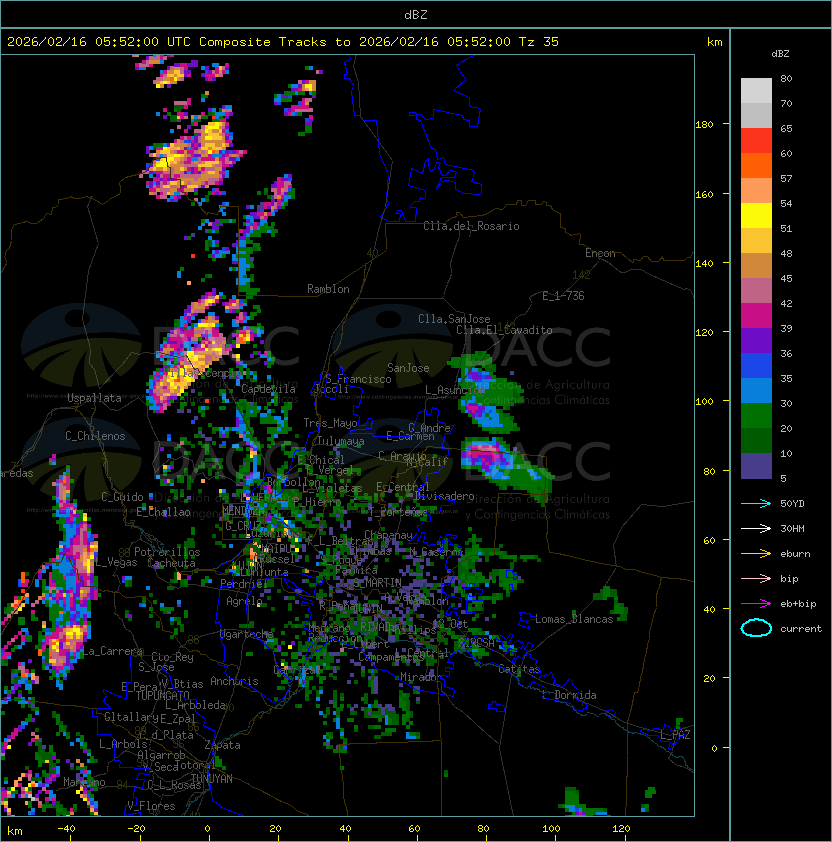Pick the dark orange legend swatch

(x=756, y=165)
